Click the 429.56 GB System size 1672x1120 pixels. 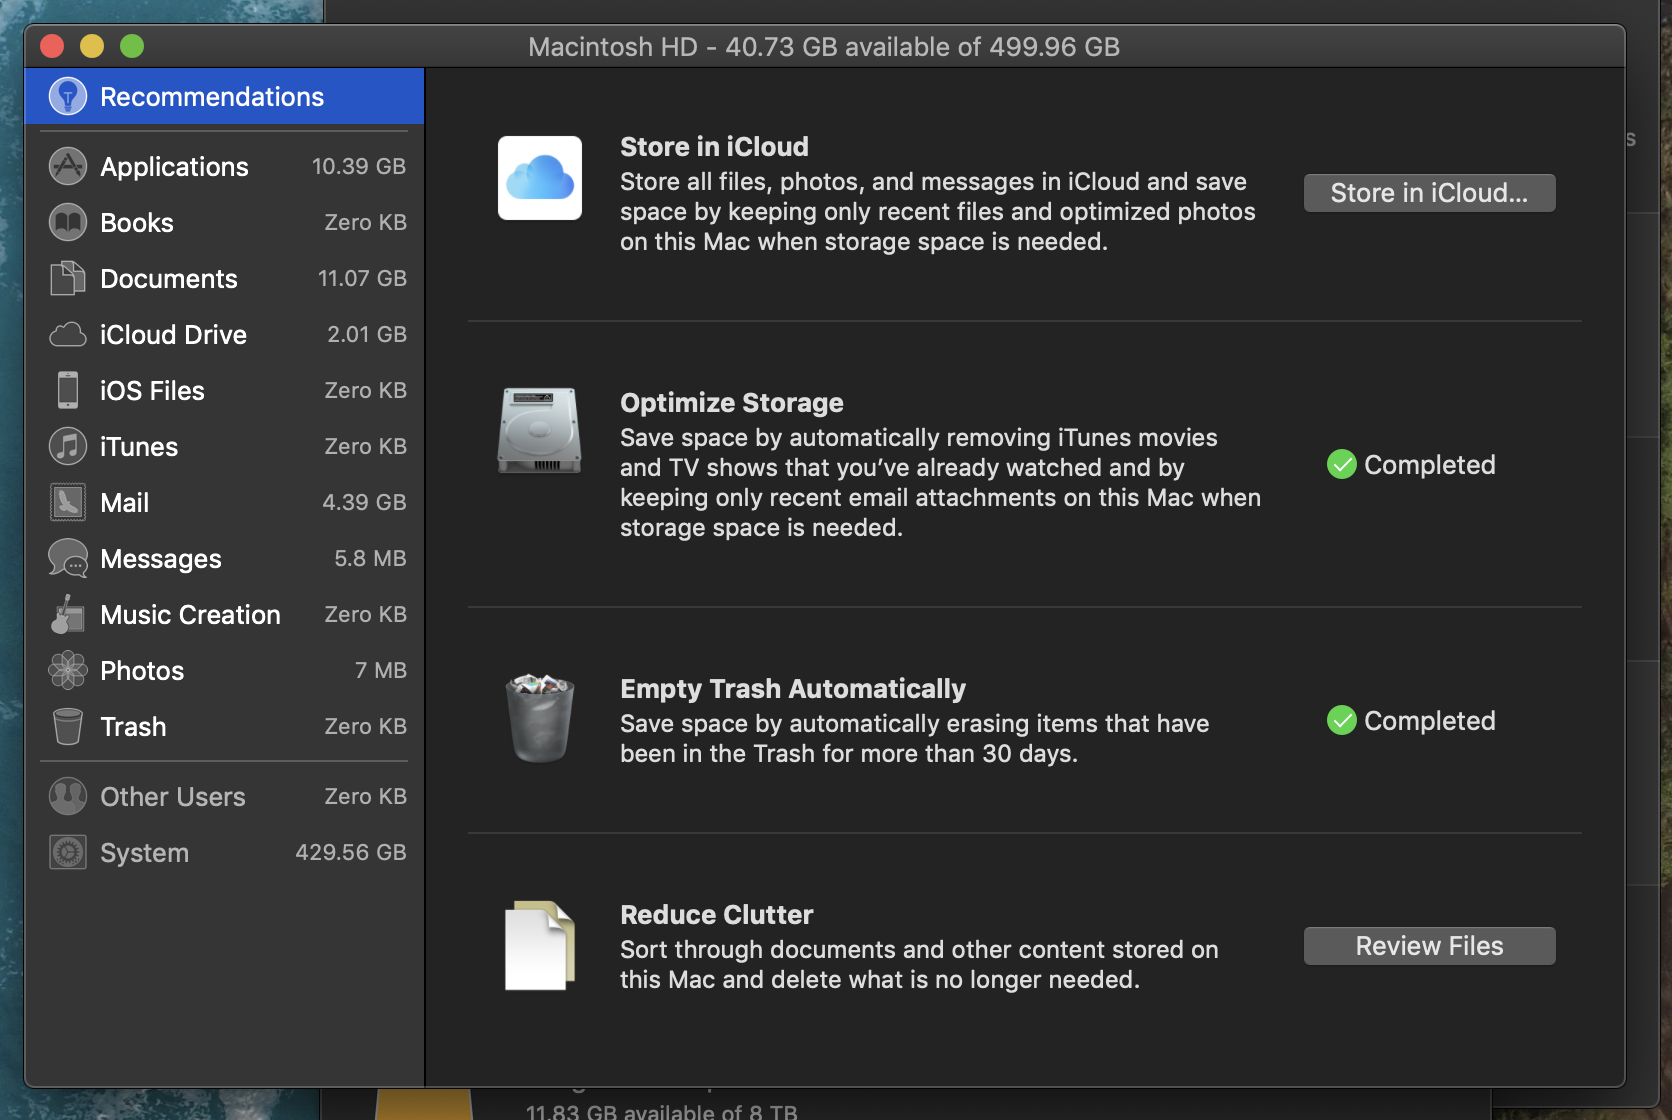coord(351,852)
